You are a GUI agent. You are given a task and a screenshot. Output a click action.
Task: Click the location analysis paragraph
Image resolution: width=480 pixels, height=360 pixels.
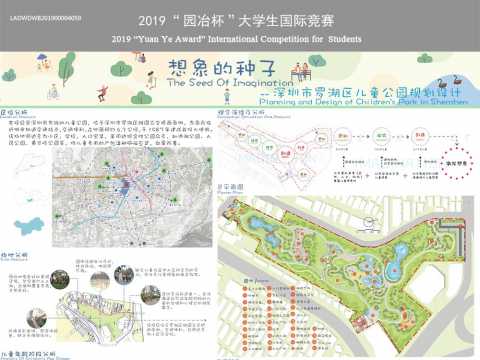pyautogui.click(x=110, y=133)
